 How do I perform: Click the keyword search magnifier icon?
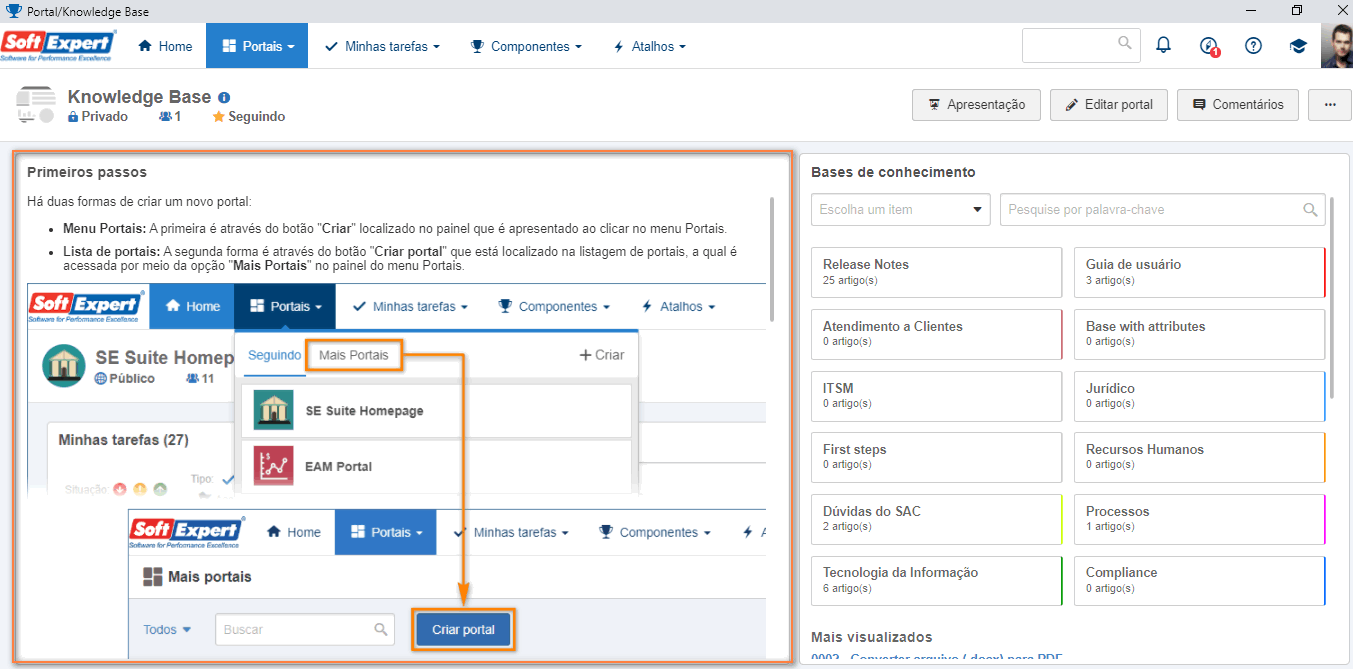coord(1310,210)
